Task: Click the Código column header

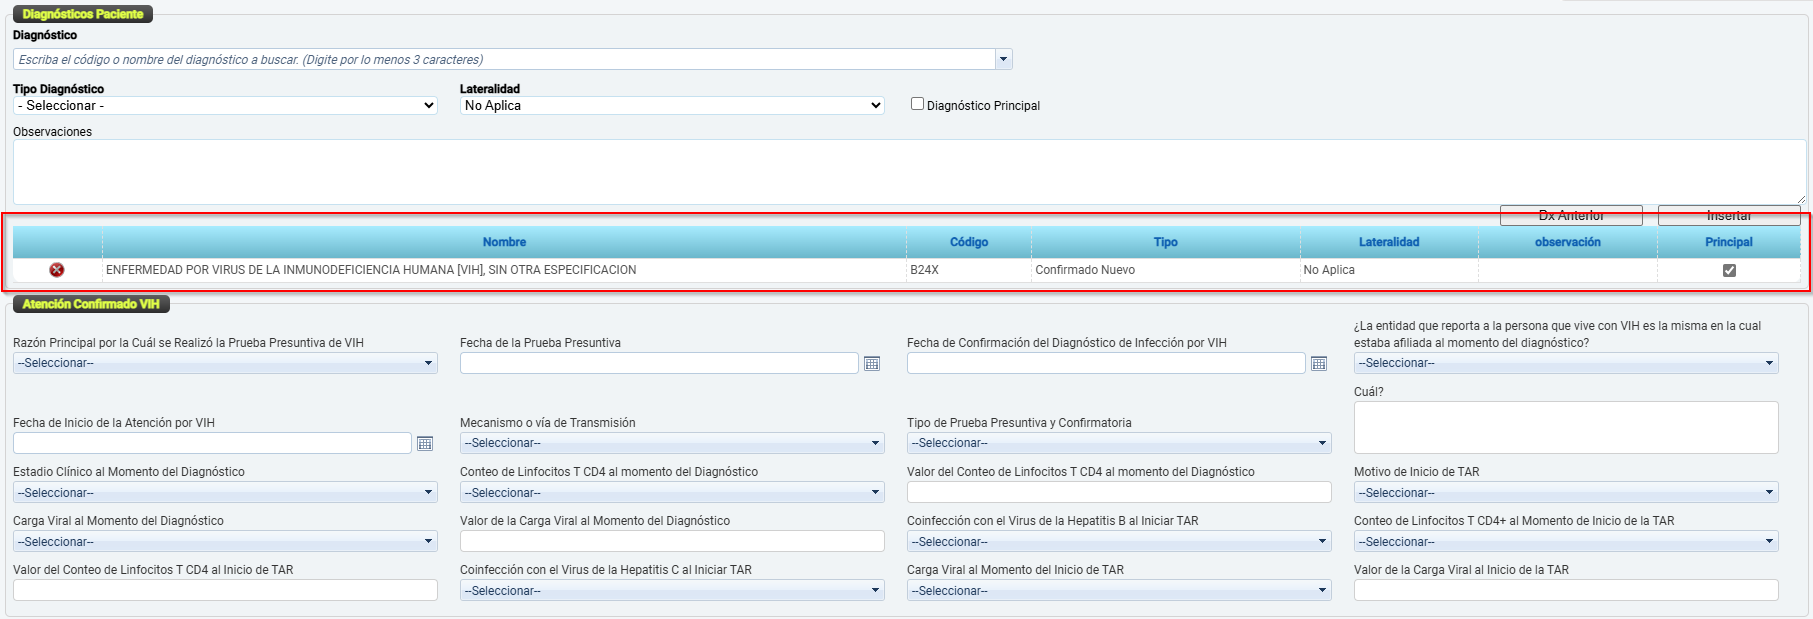Action: click(968, 242)
